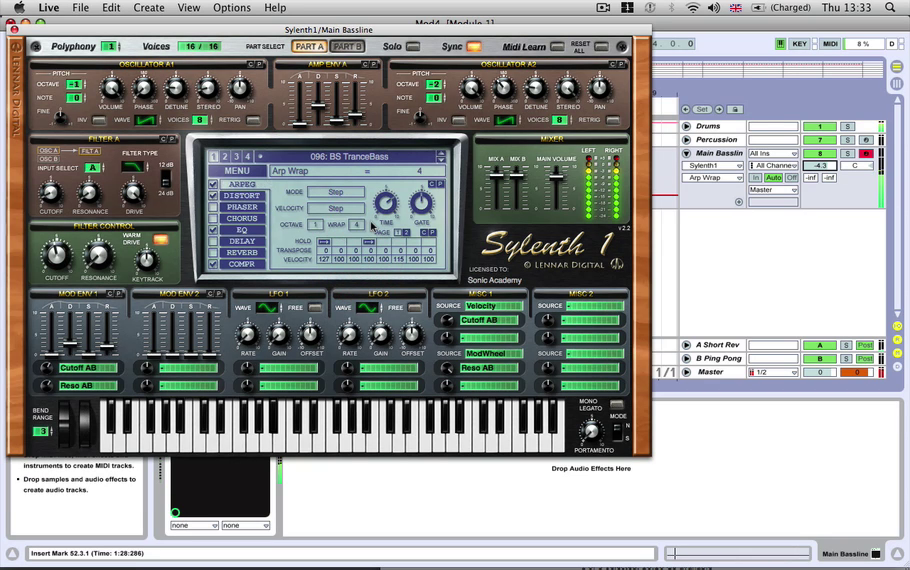Click the LFO 1 wave selector
Screen dimensions: 910x570
[x=267, y=308]
